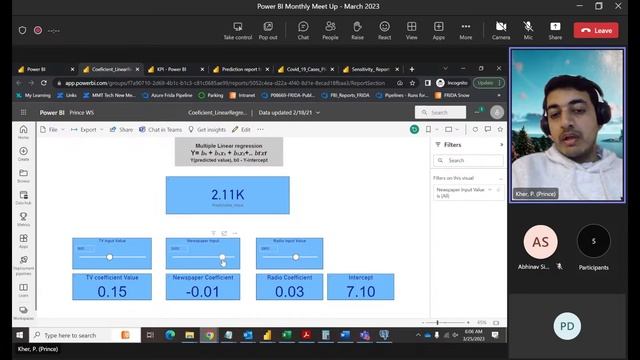Screen dimensions: 640x360
Task: Click the Power BI Search box
Action: (x=440, y=112)
